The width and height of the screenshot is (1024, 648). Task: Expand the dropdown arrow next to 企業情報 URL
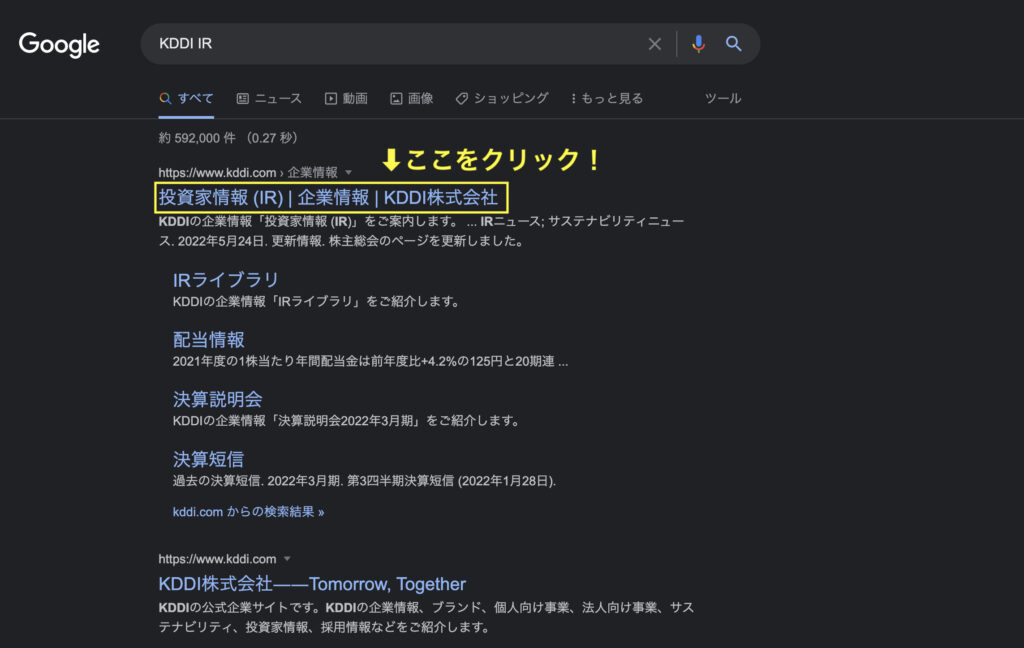[x=349, y=172]
